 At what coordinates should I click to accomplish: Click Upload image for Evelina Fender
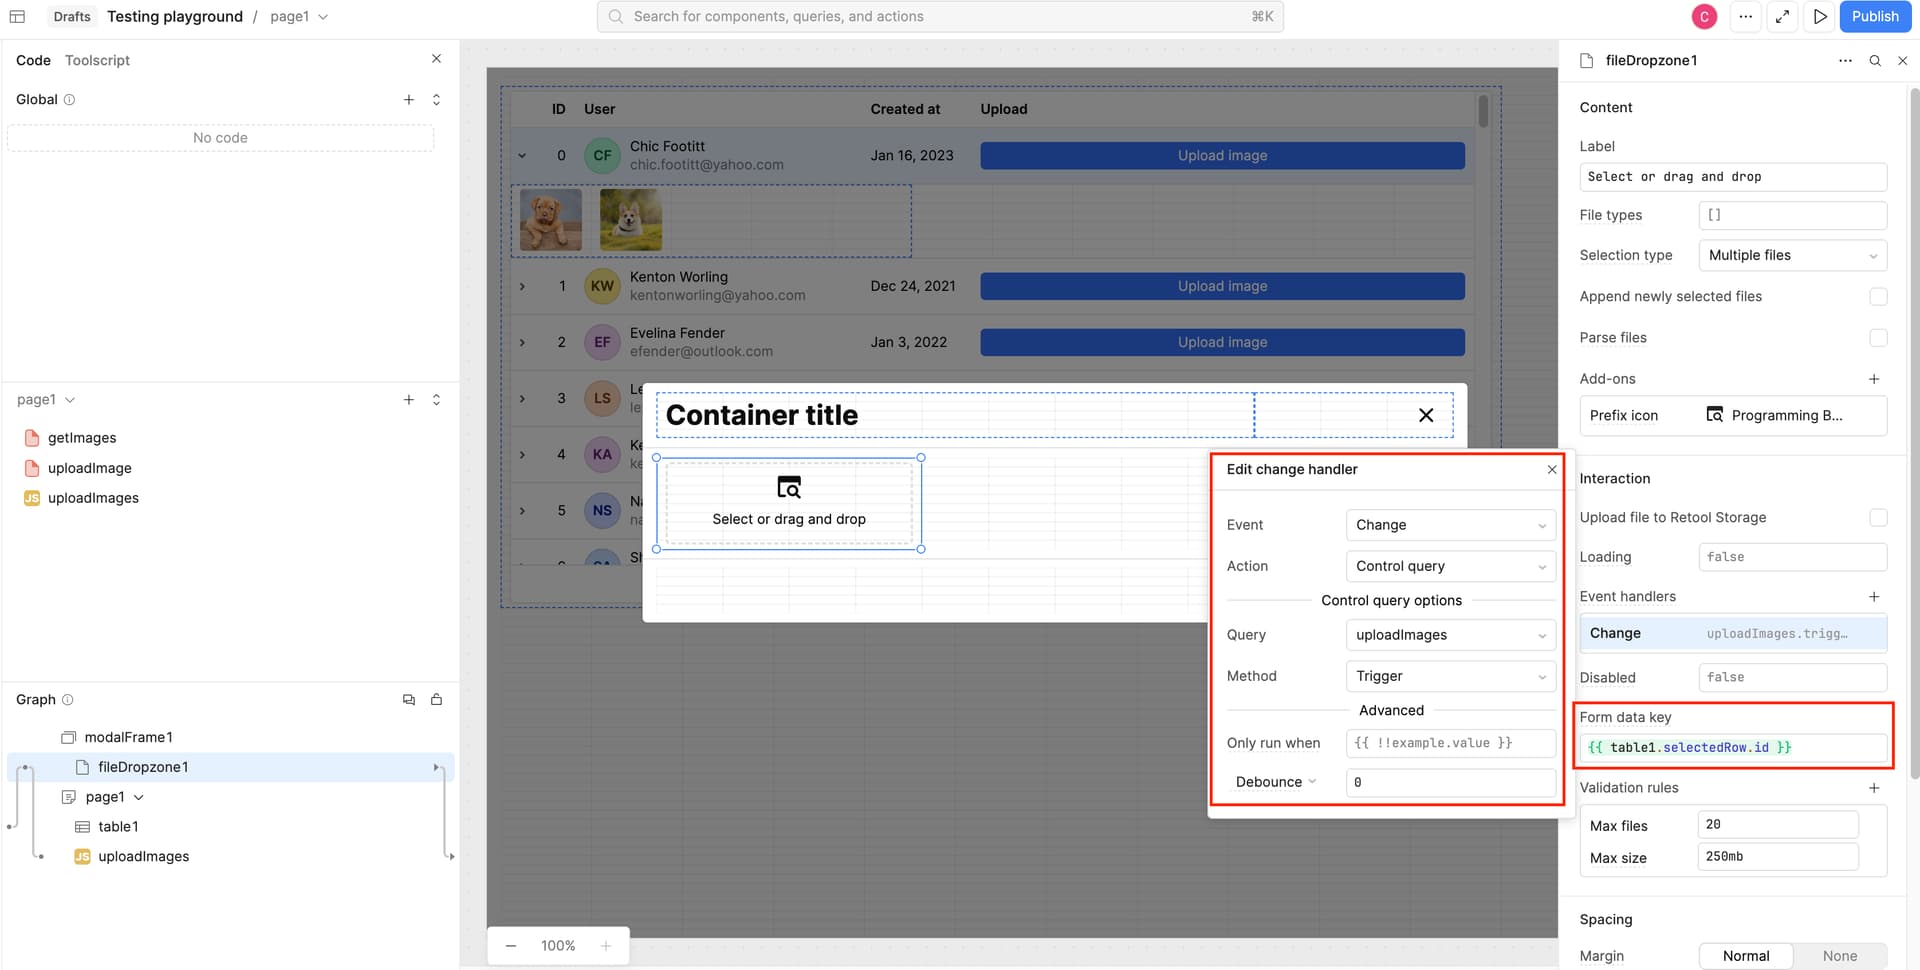tap(1222, 342)
